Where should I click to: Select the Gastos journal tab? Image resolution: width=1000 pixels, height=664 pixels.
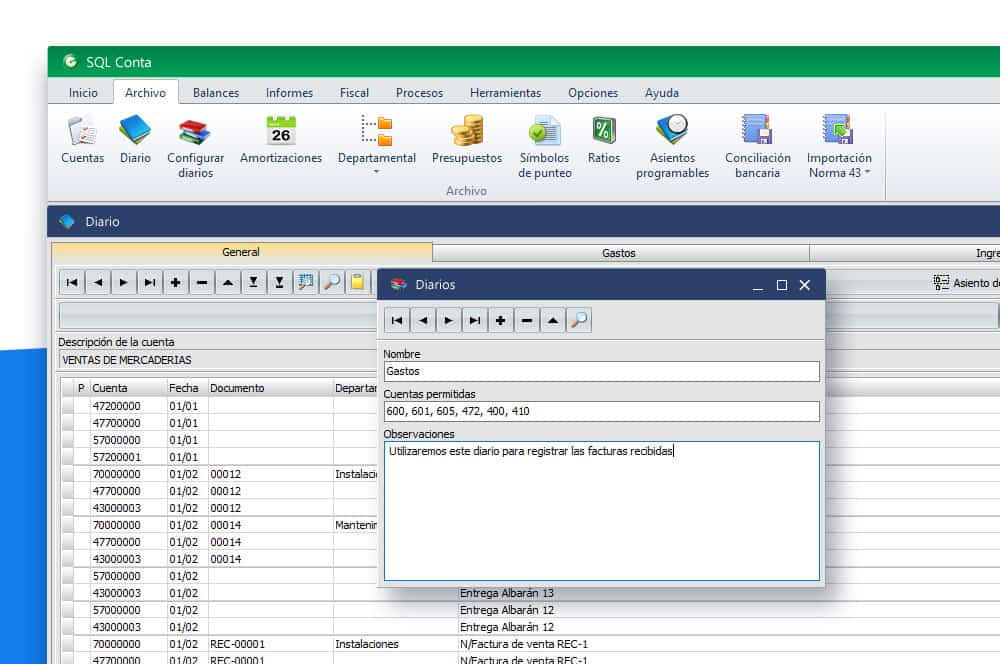pos(619,253)
